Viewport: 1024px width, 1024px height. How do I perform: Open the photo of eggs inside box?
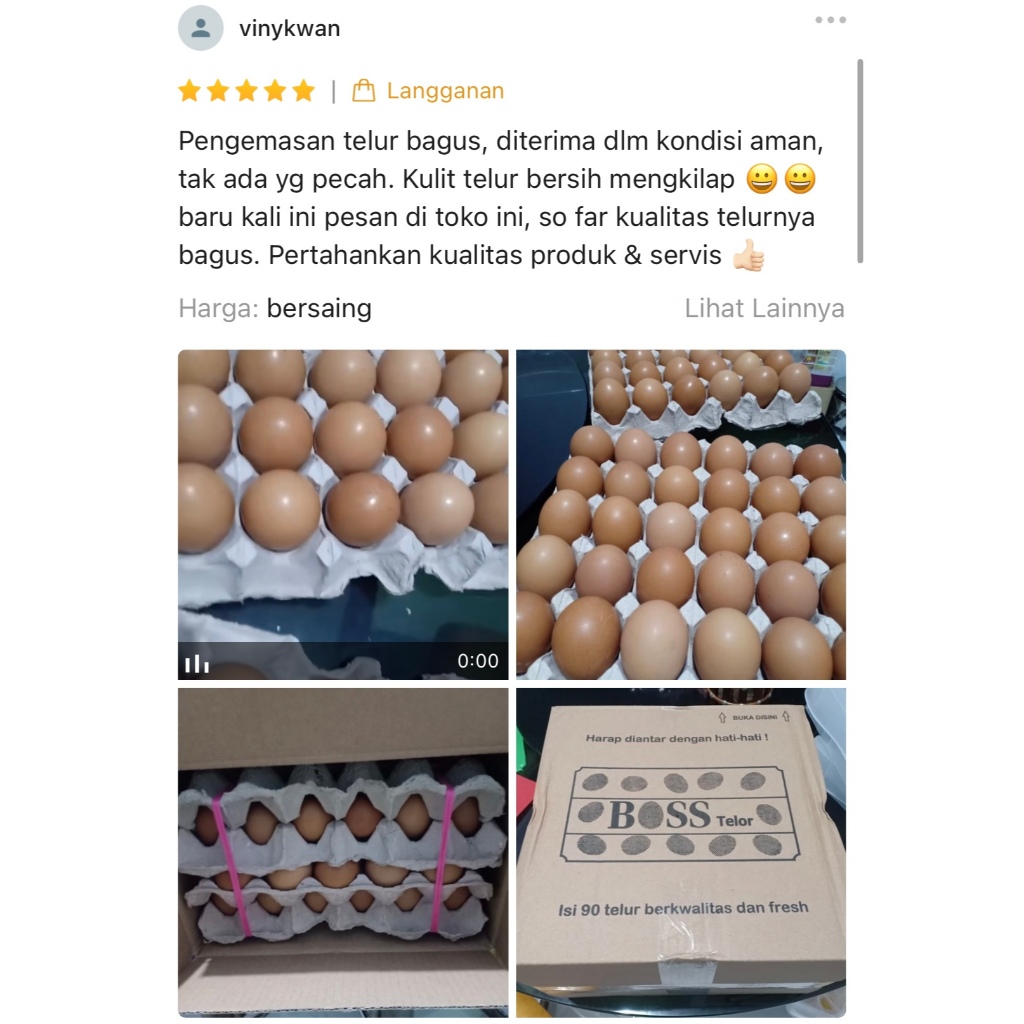[x=343, y=852]
